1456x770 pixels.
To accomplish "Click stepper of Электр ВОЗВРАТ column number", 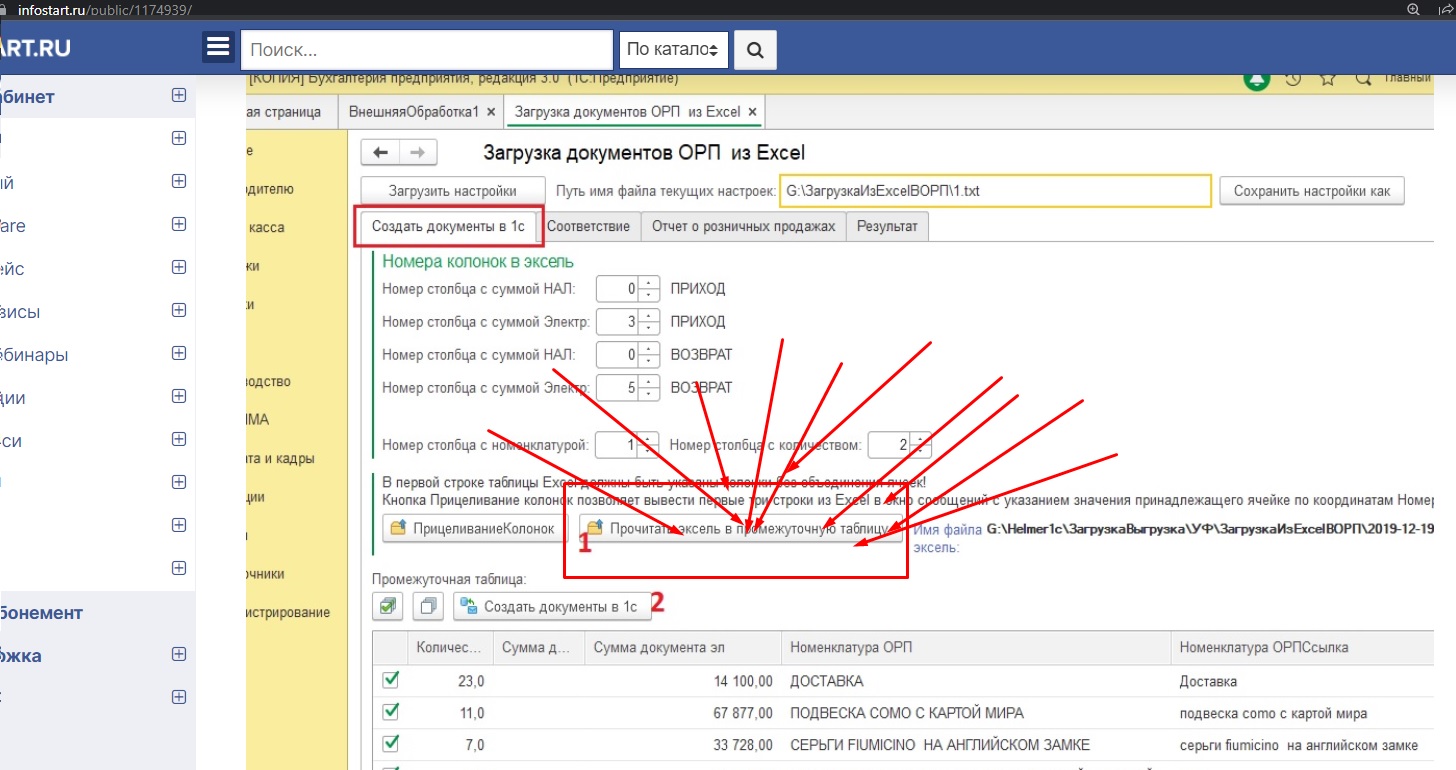I will click(650, 387).
